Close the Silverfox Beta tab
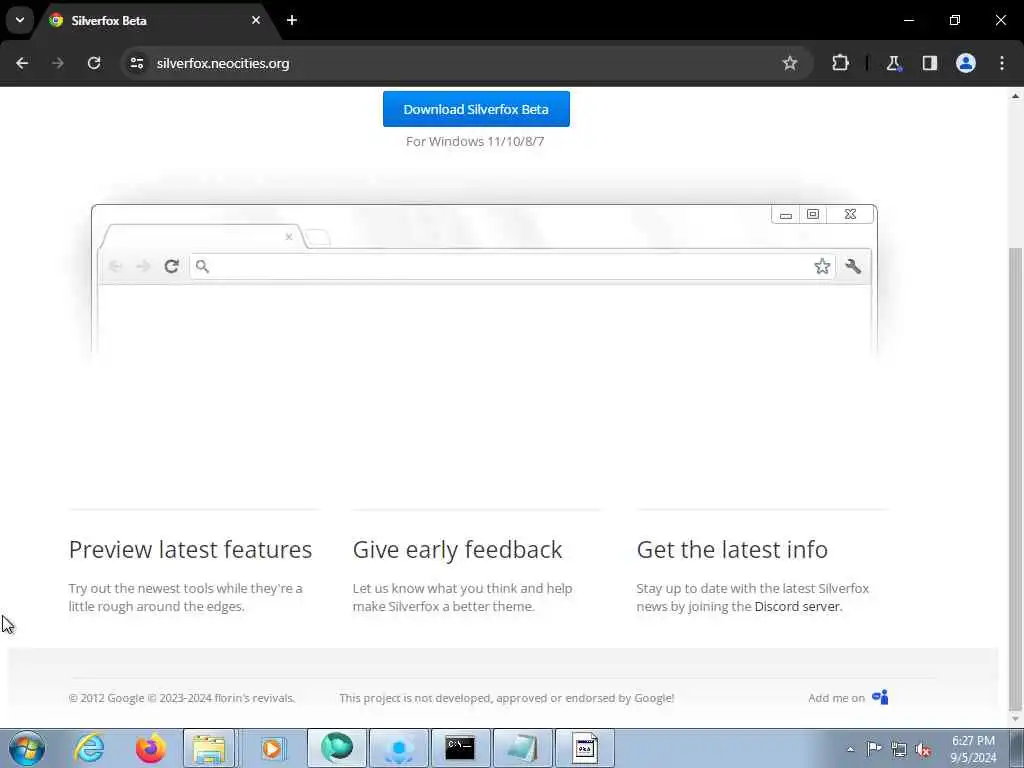The width and height of the screenshot is (1024, 768). click(255, 20)
